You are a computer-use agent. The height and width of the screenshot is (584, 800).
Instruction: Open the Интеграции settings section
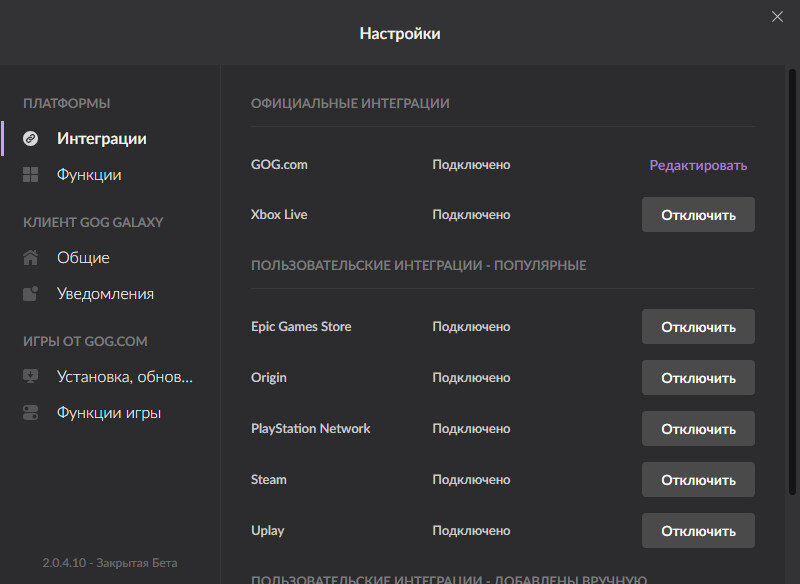102,139
